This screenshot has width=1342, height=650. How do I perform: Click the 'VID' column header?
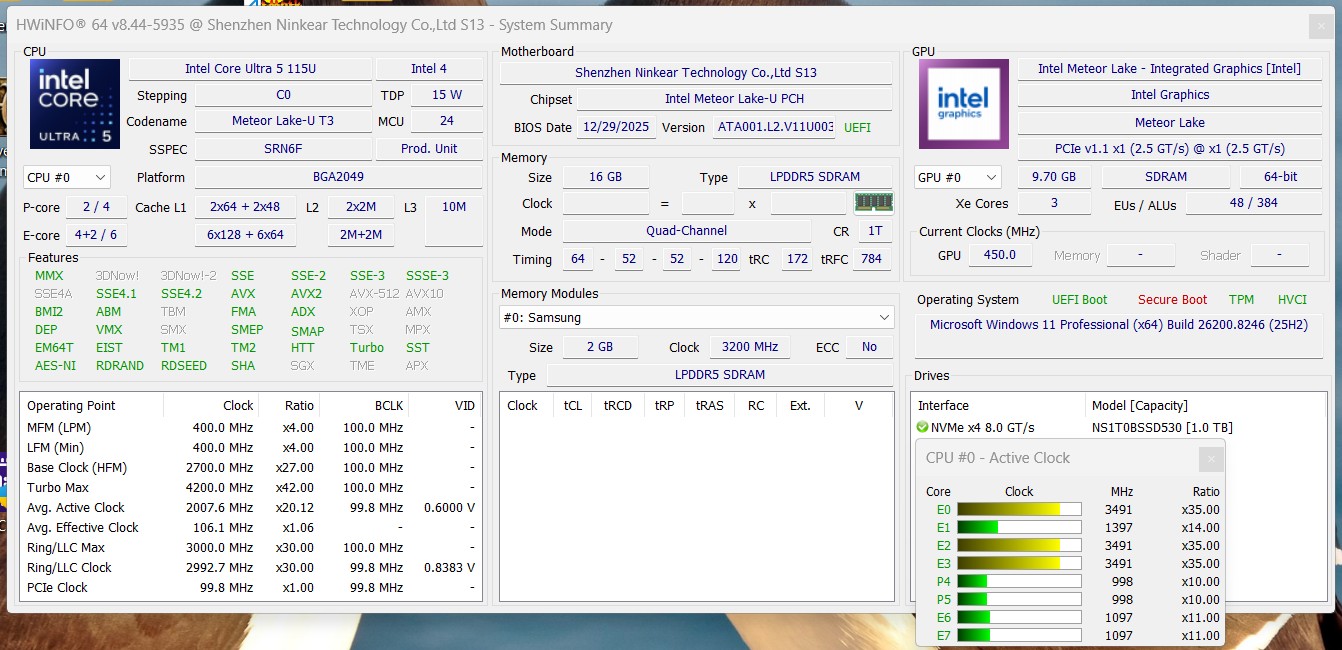(x=445, y=406)
